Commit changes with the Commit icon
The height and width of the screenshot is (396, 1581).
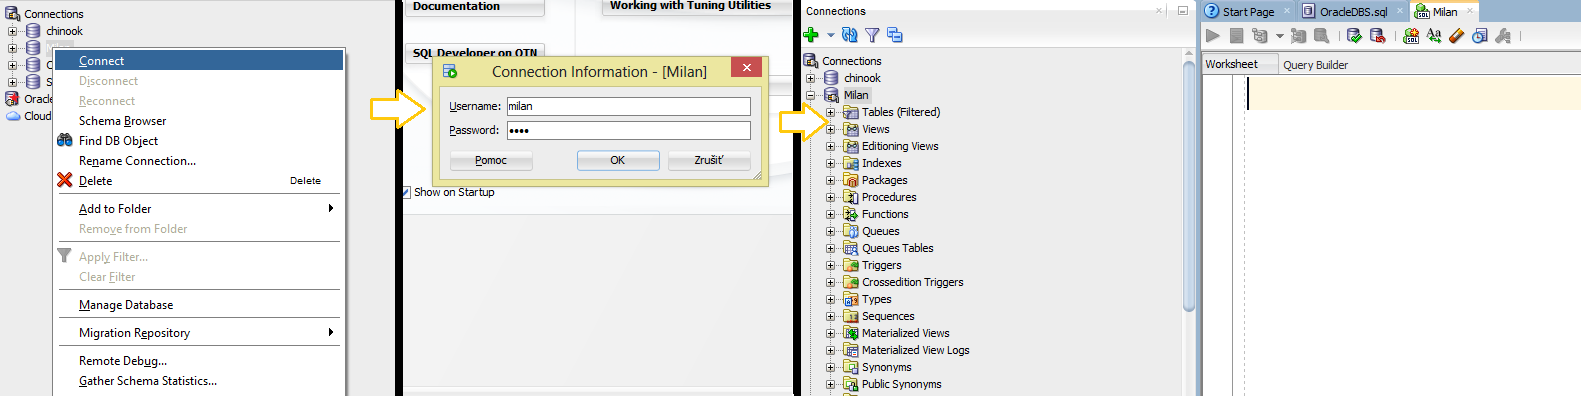1354,36
